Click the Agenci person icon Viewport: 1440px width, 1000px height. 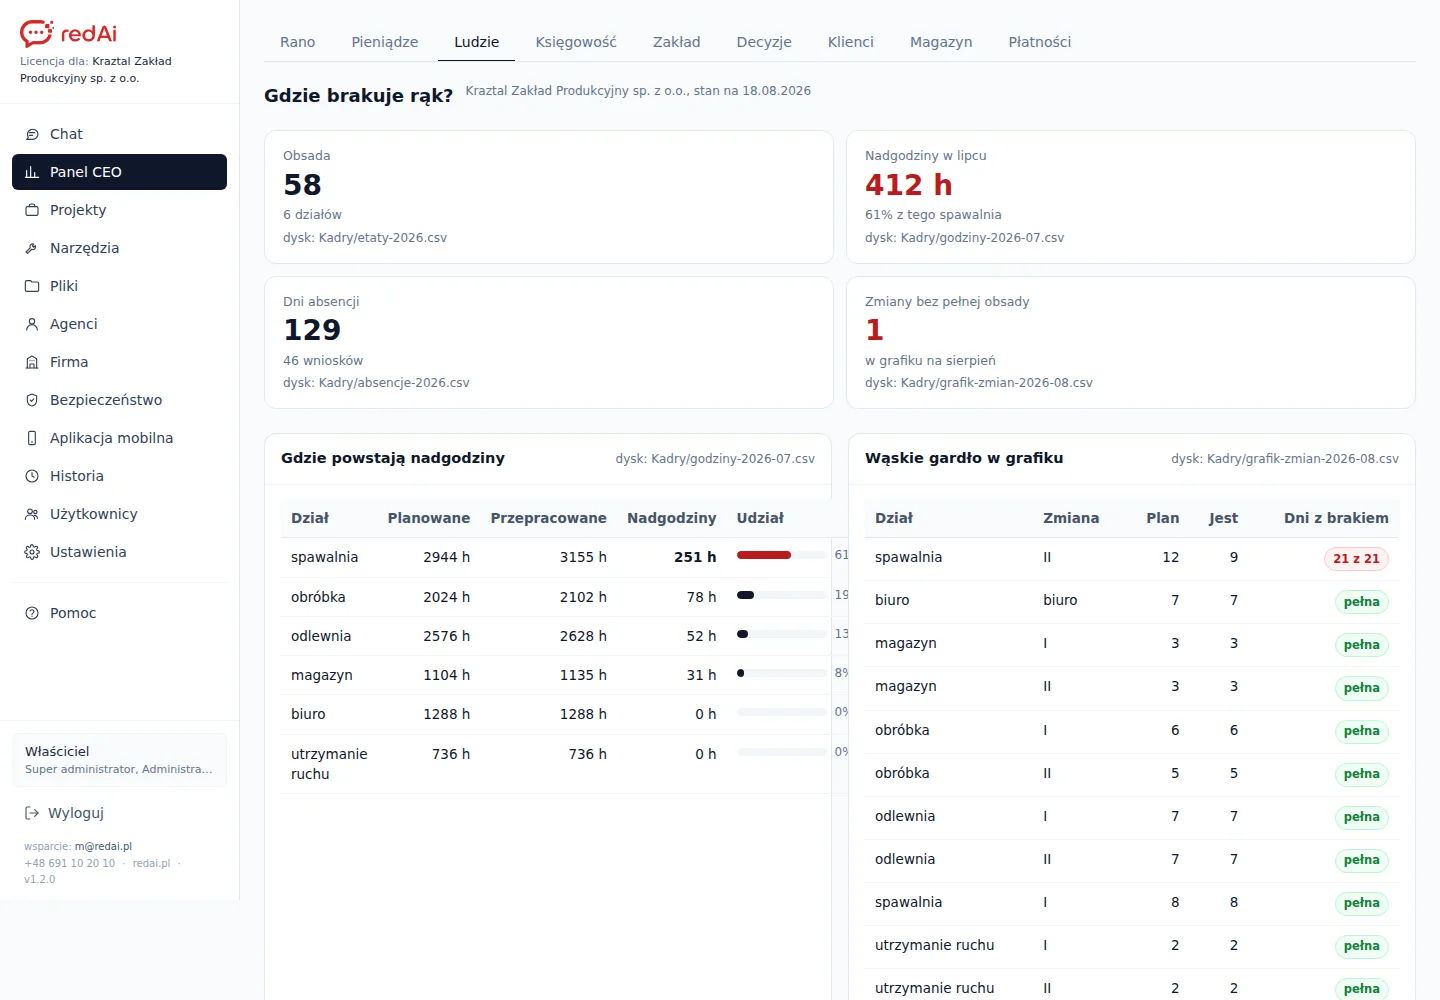[32, 324]
